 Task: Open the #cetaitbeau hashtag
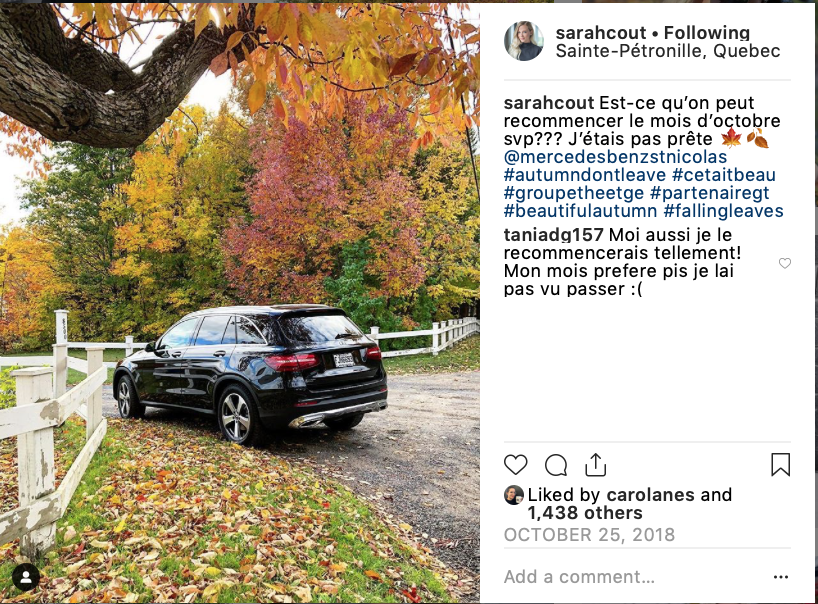coord(724,175)
